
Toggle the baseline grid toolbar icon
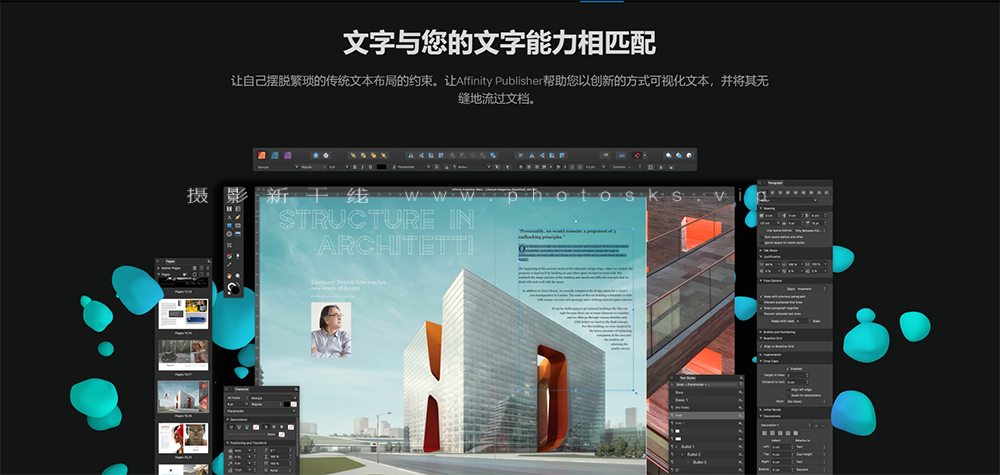coord(622,156)
